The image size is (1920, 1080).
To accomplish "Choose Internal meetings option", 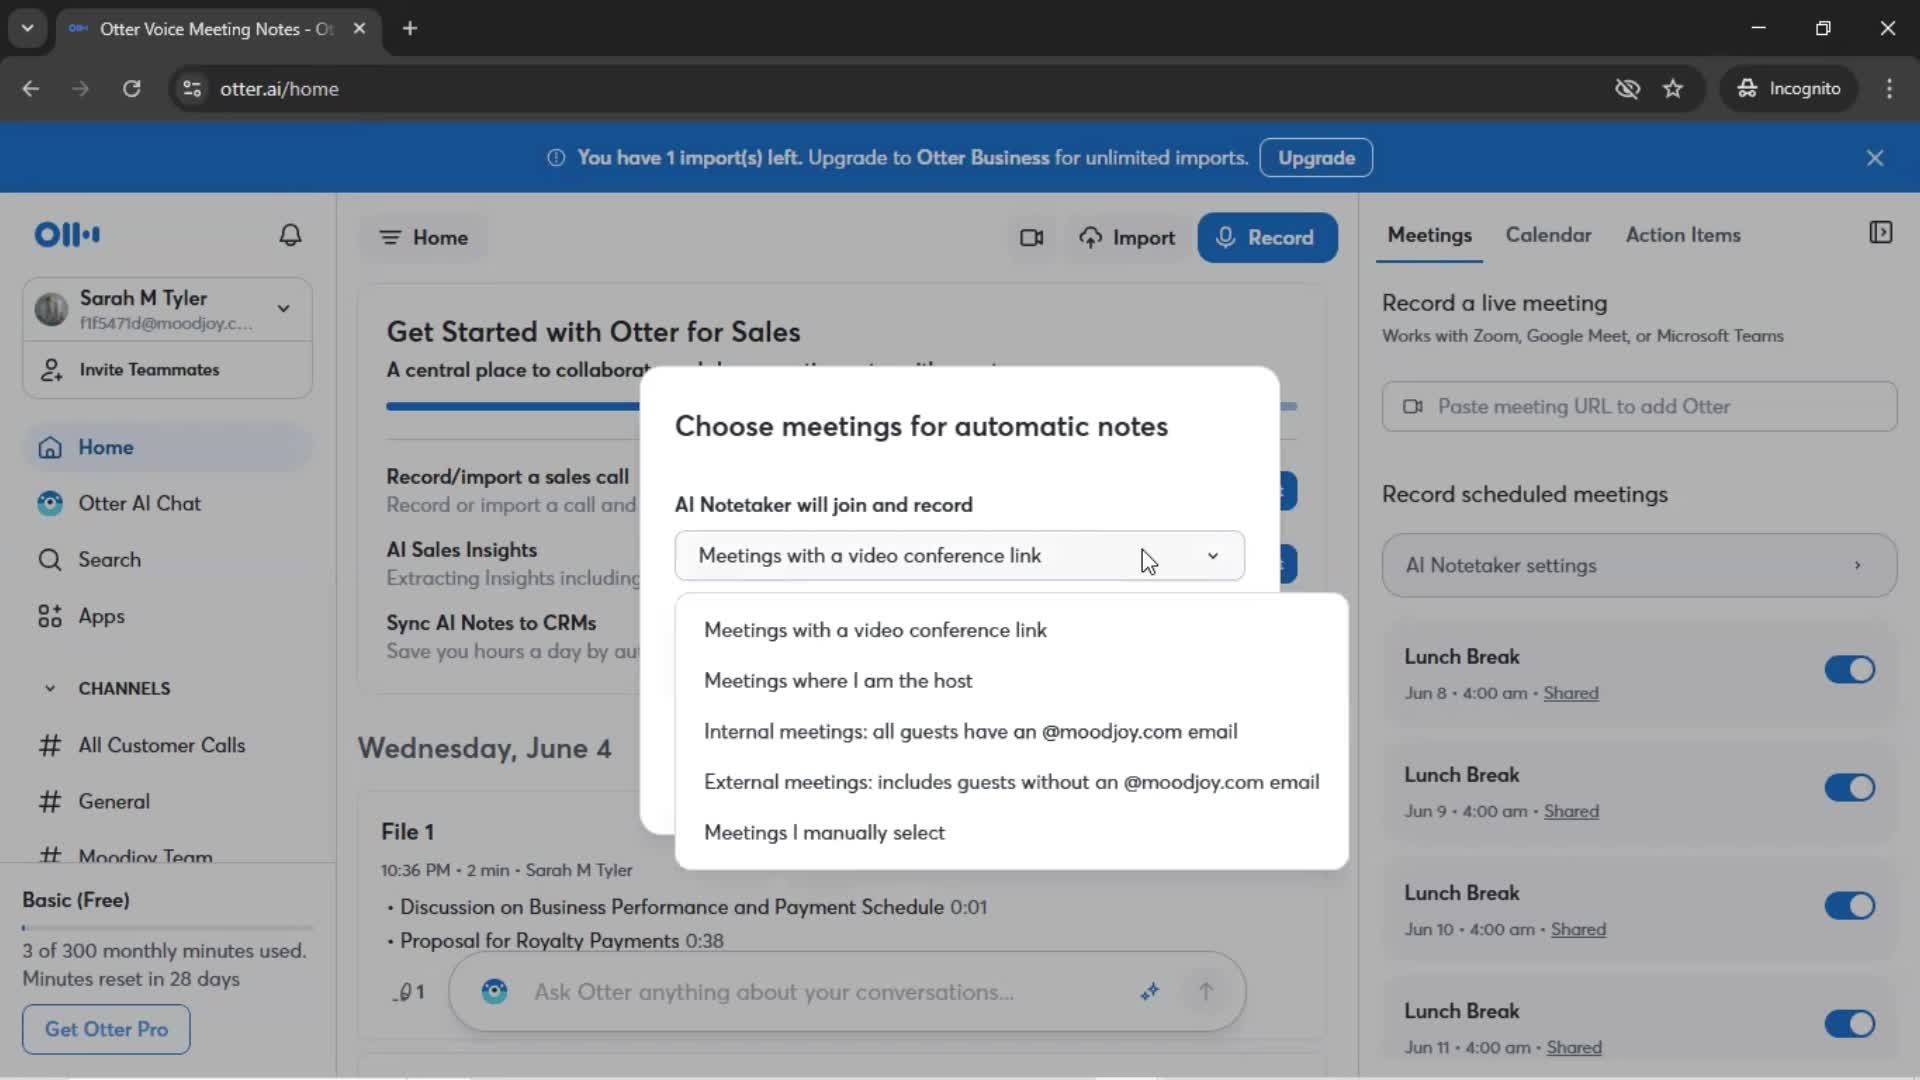I will tap(1011, 732).
